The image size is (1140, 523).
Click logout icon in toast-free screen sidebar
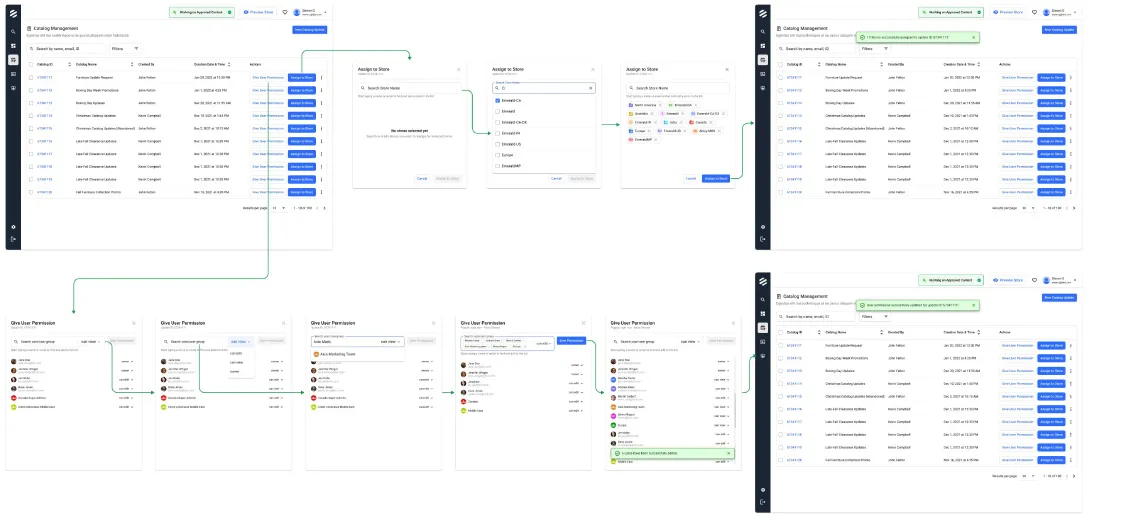point(13,239)
